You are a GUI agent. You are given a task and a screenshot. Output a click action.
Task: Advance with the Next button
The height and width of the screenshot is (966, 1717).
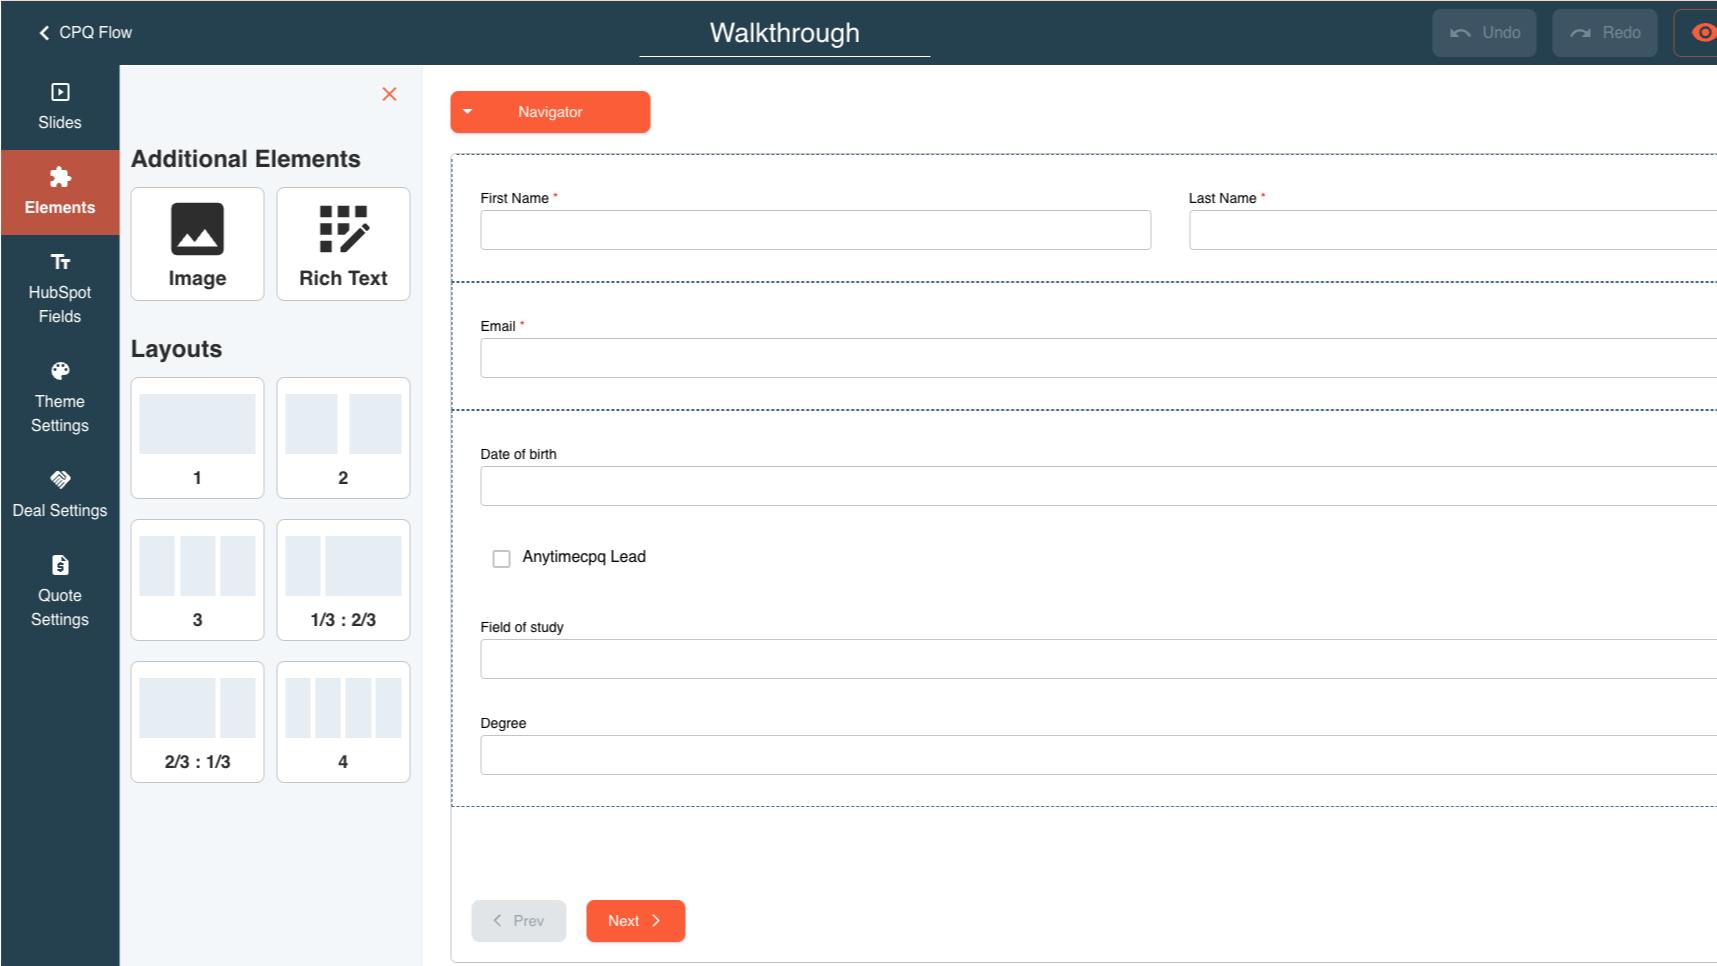pyautogui.click(x=635, y=921)
